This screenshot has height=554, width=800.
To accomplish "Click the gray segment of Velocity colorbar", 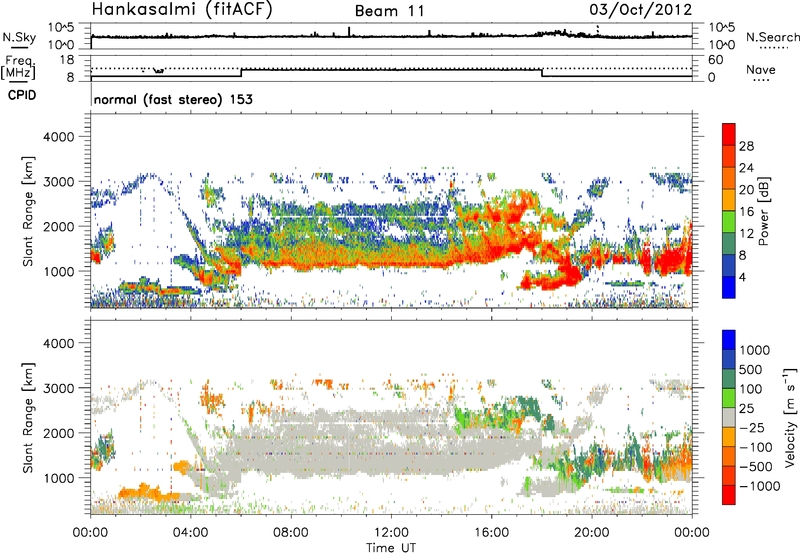I will click(729, 417).
